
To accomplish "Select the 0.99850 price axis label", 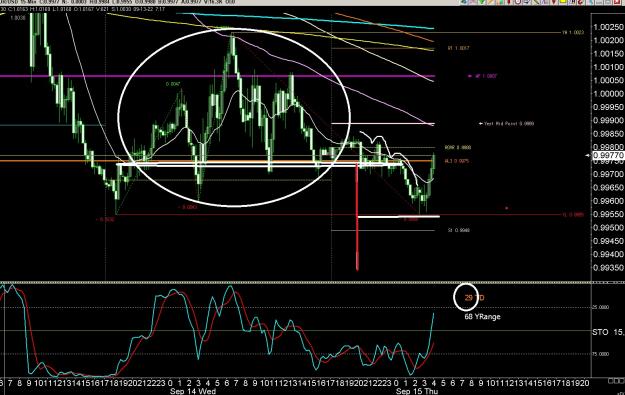I will click(609, 134).
